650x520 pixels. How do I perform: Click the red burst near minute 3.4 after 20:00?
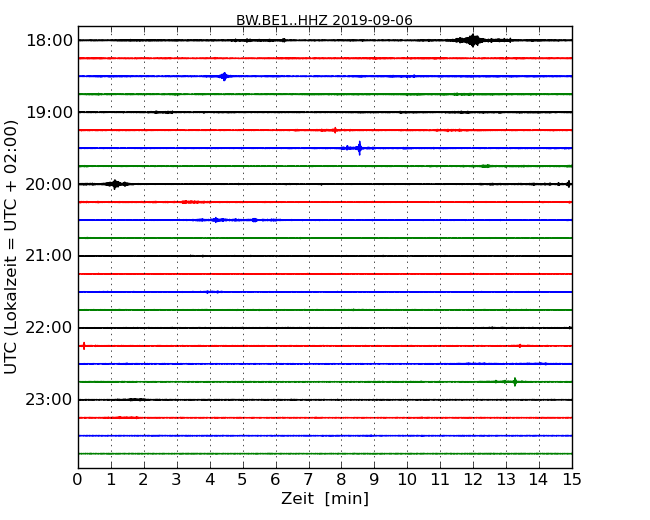(190, 202)
